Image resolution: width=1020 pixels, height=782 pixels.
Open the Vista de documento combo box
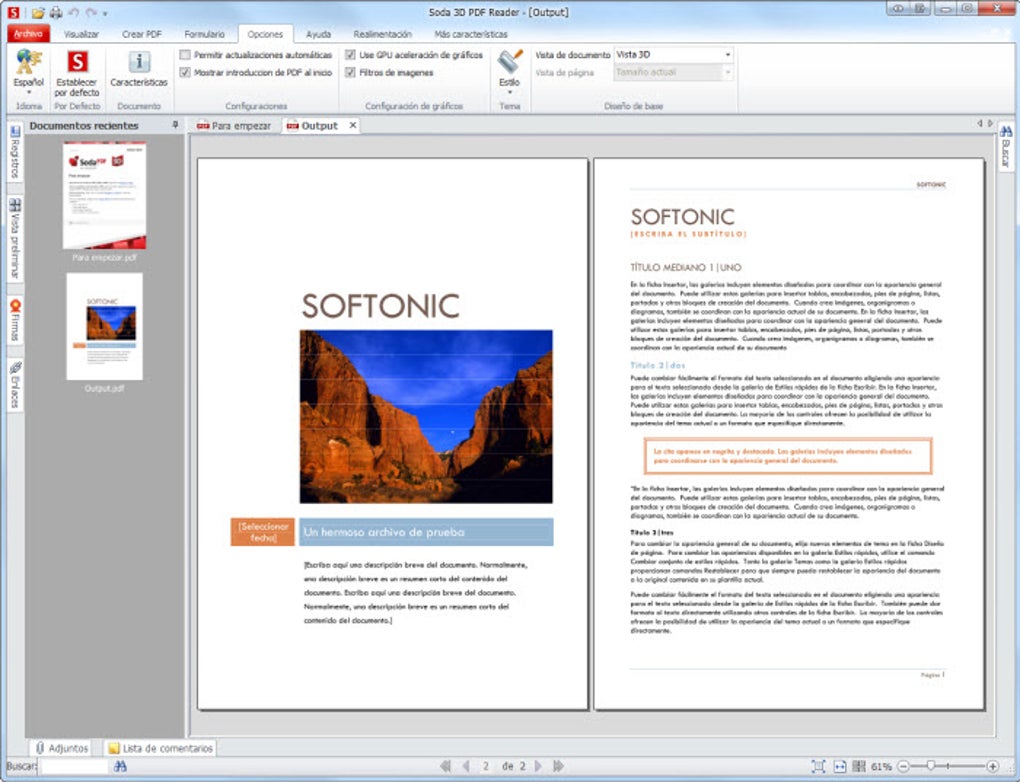(674, 55)
